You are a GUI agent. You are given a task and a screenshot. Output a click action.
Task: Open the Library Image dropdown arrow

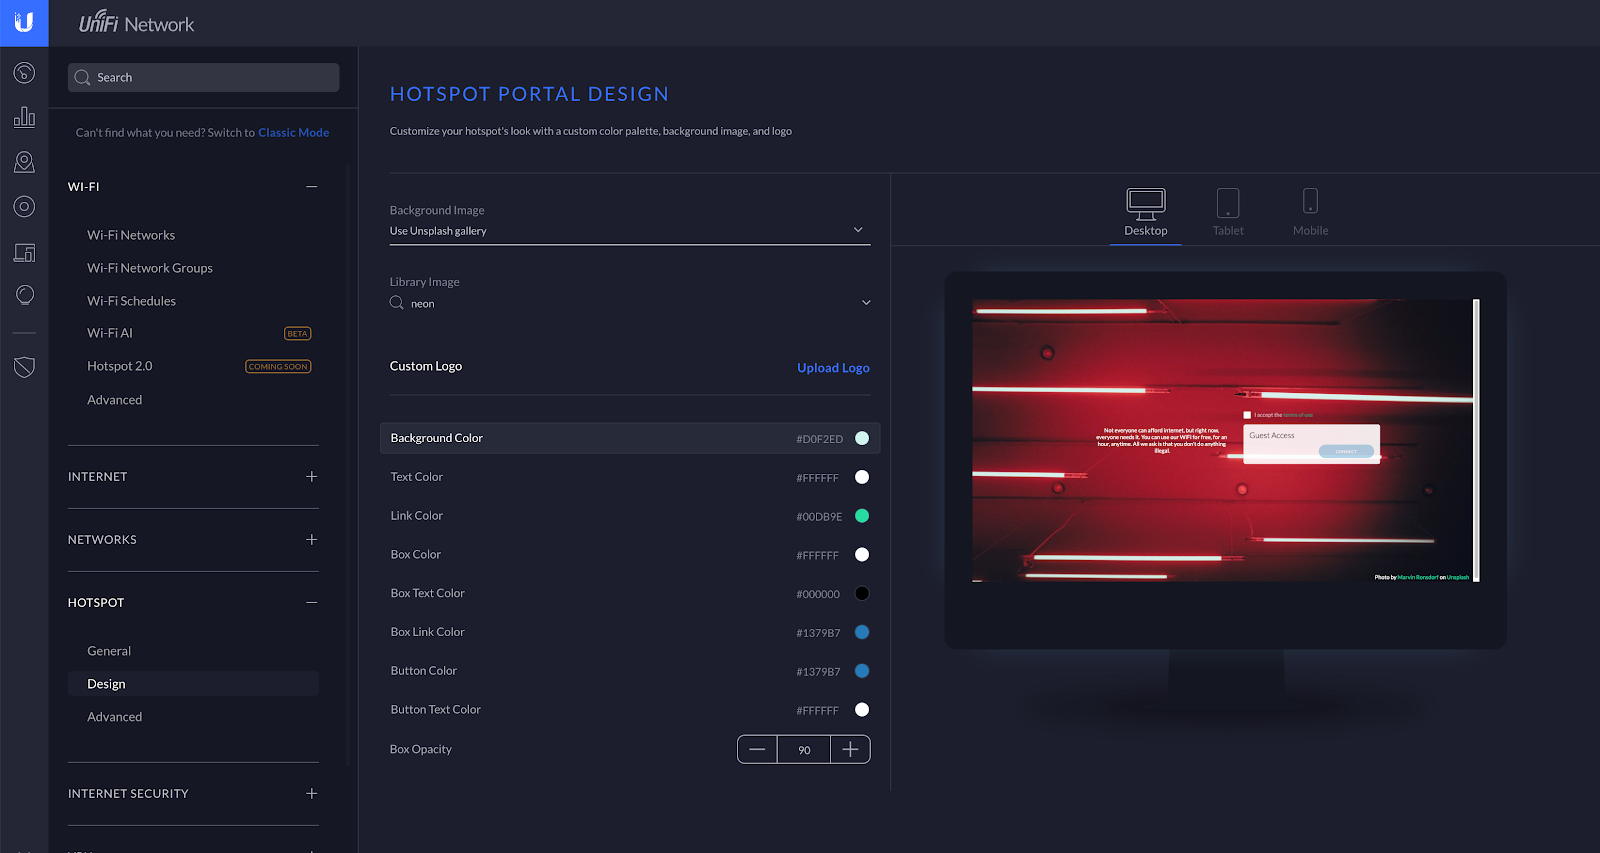(866, 303)
